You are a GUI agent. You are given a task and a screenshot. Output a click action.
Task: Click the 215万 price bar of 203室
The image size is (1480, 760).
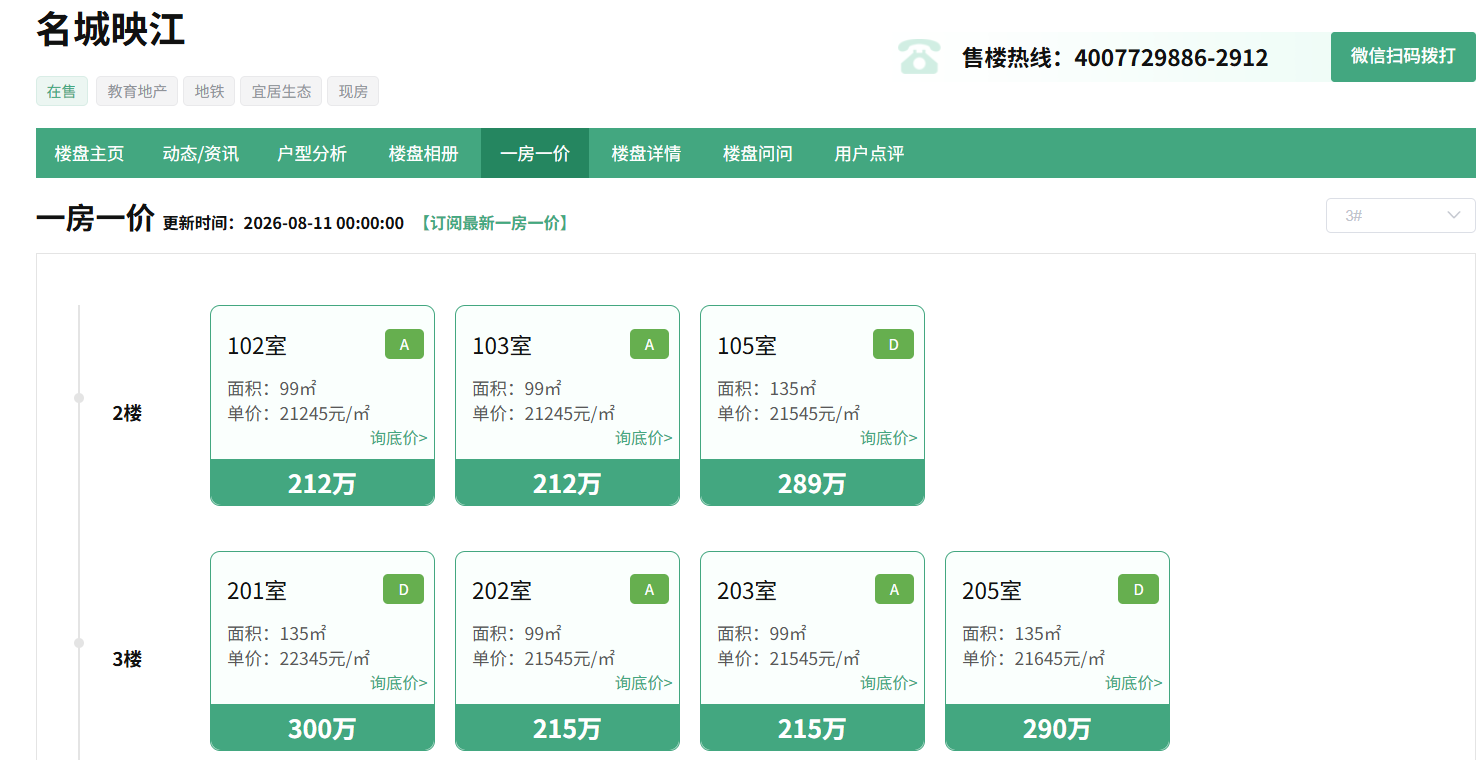pyautogui.click(x=812, y=728)
